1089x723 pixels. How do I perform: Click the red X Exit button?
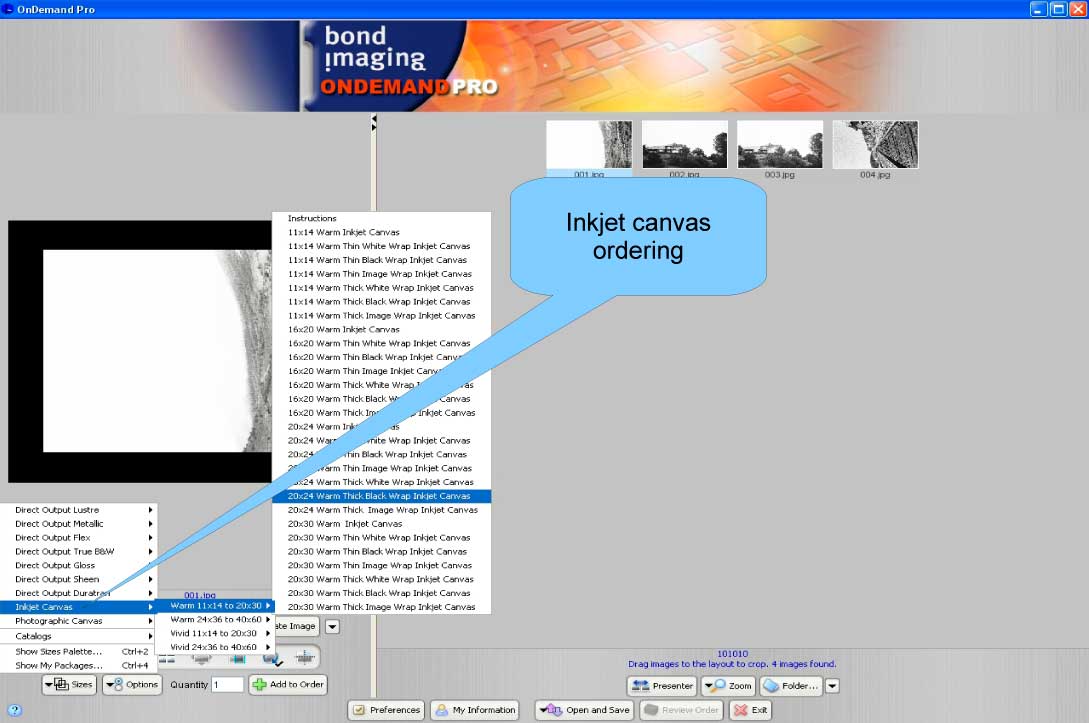point(752,710)
